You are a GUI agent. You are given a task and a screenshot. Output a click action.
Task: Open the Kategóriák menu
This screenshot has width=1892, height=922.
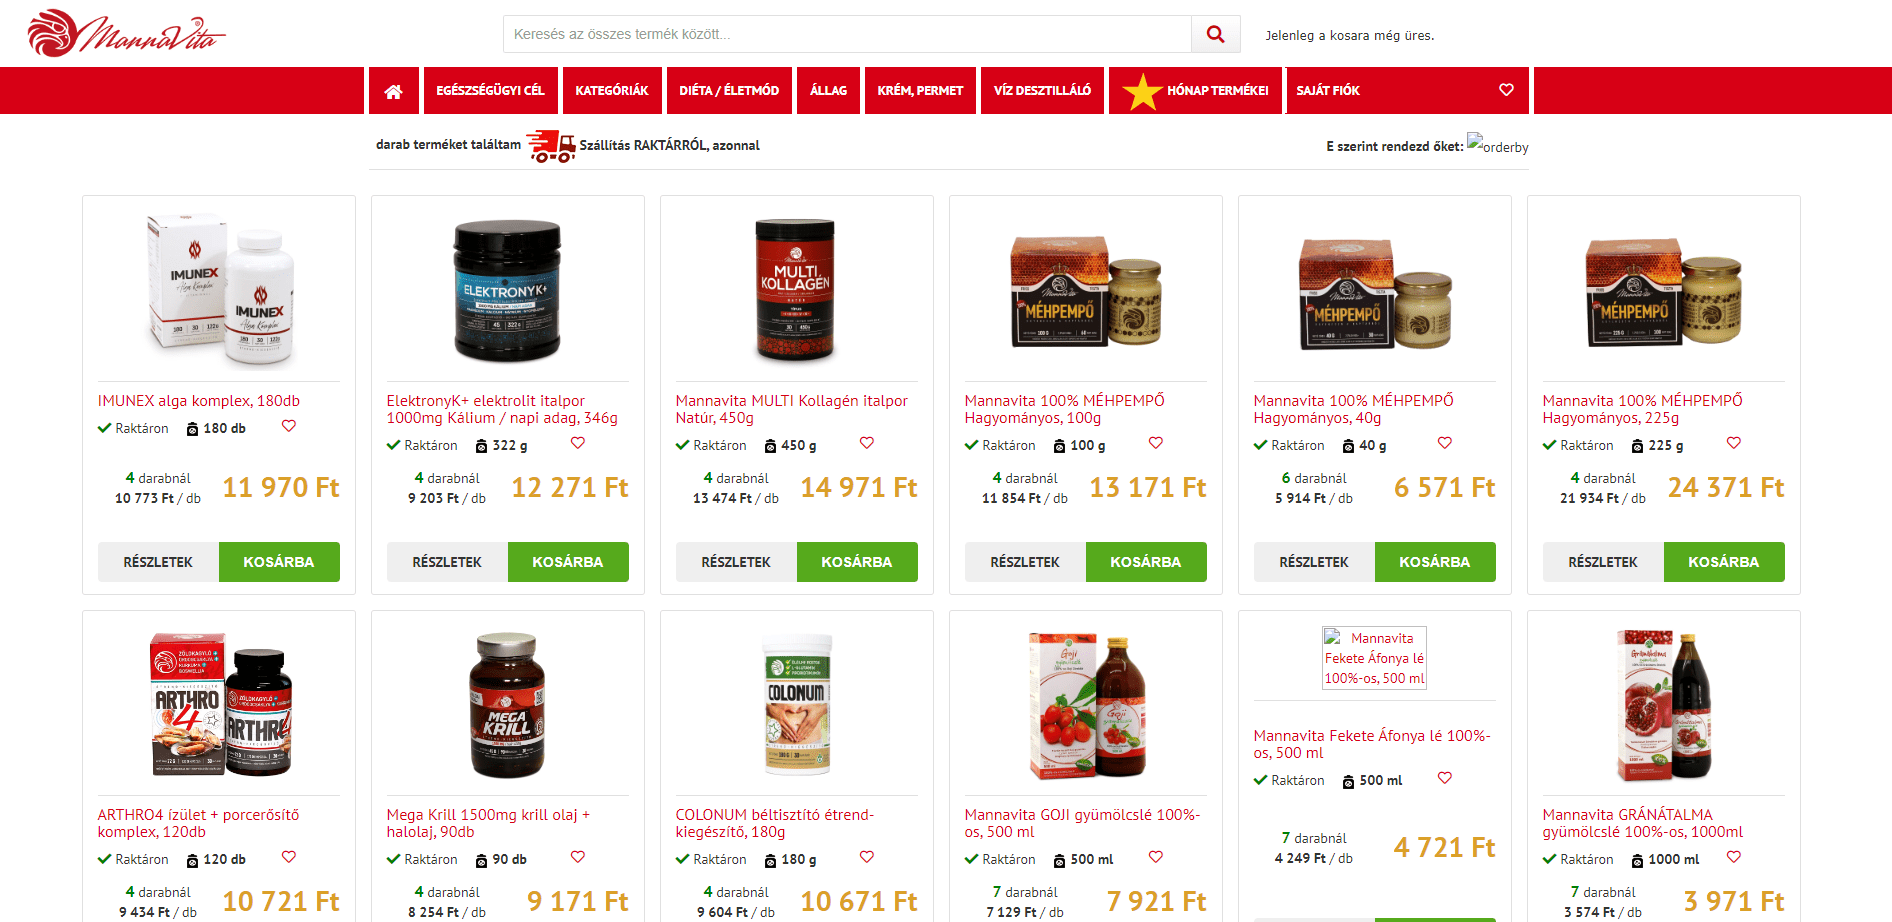612,91
